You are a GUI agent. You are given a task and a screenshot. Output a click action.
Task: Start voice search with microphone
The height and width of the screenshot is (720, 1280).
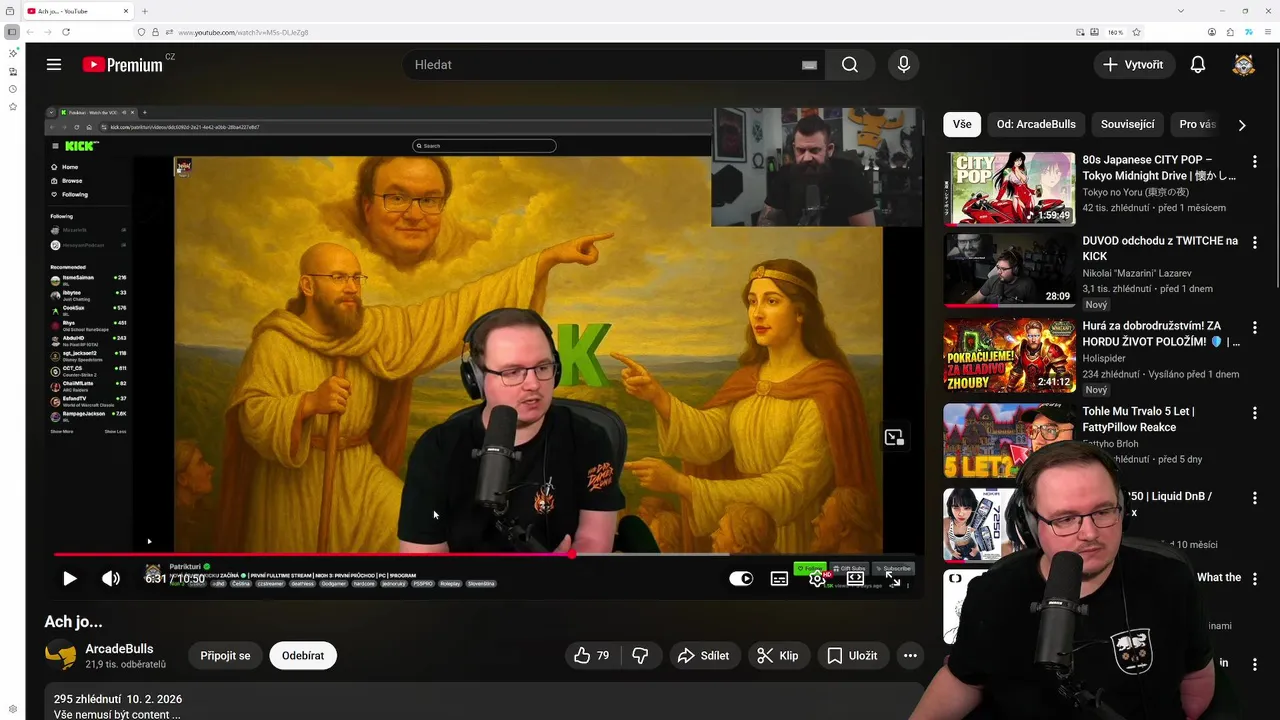point(904,65)
